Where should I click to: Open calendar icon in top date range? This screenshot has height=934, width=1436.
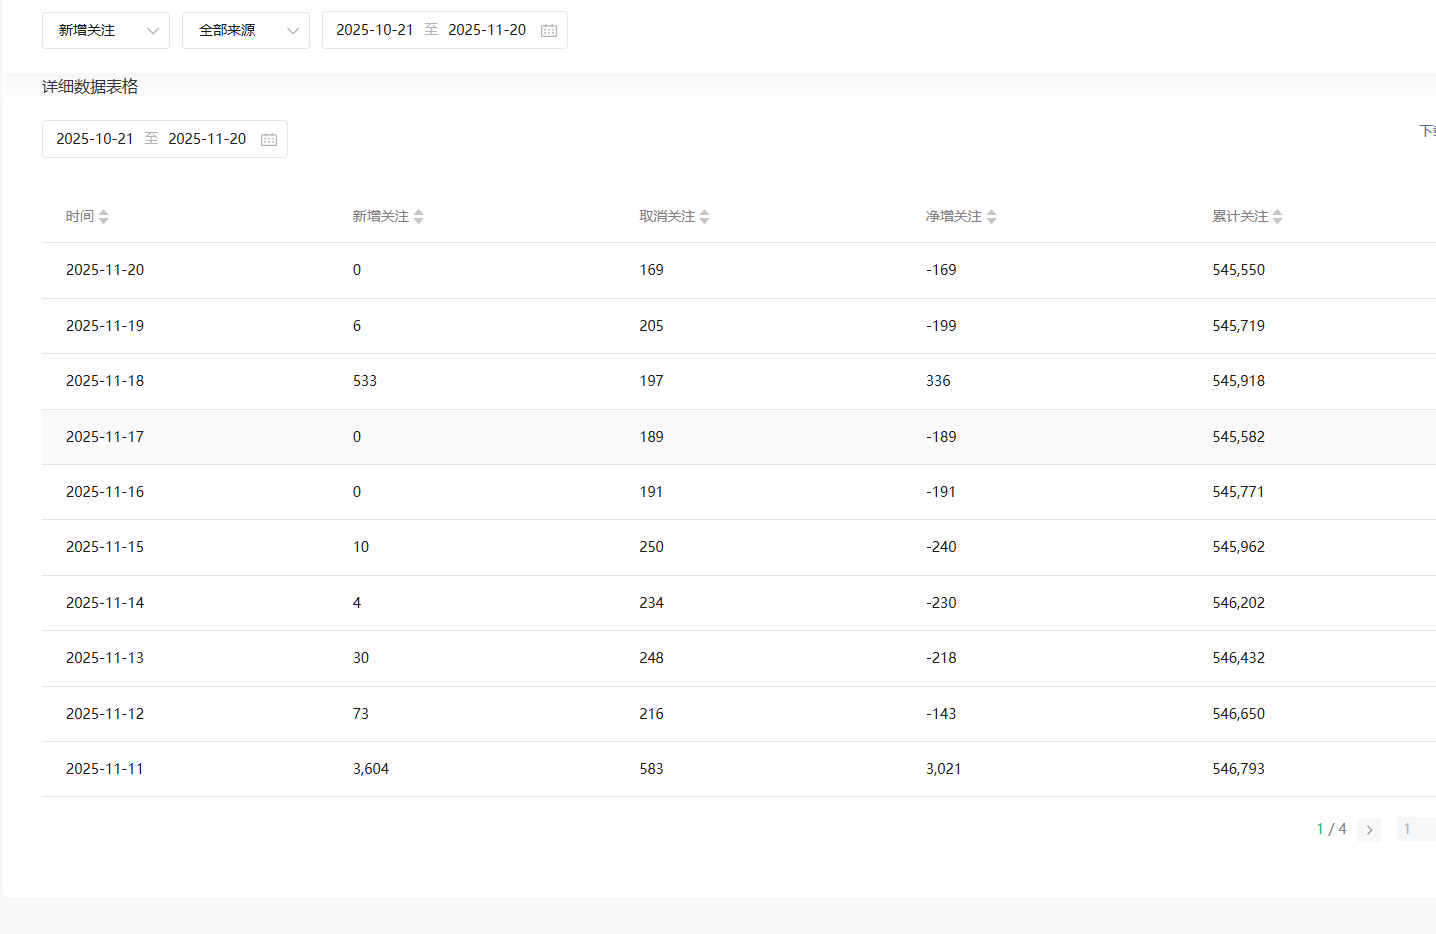tap(549, 31)
